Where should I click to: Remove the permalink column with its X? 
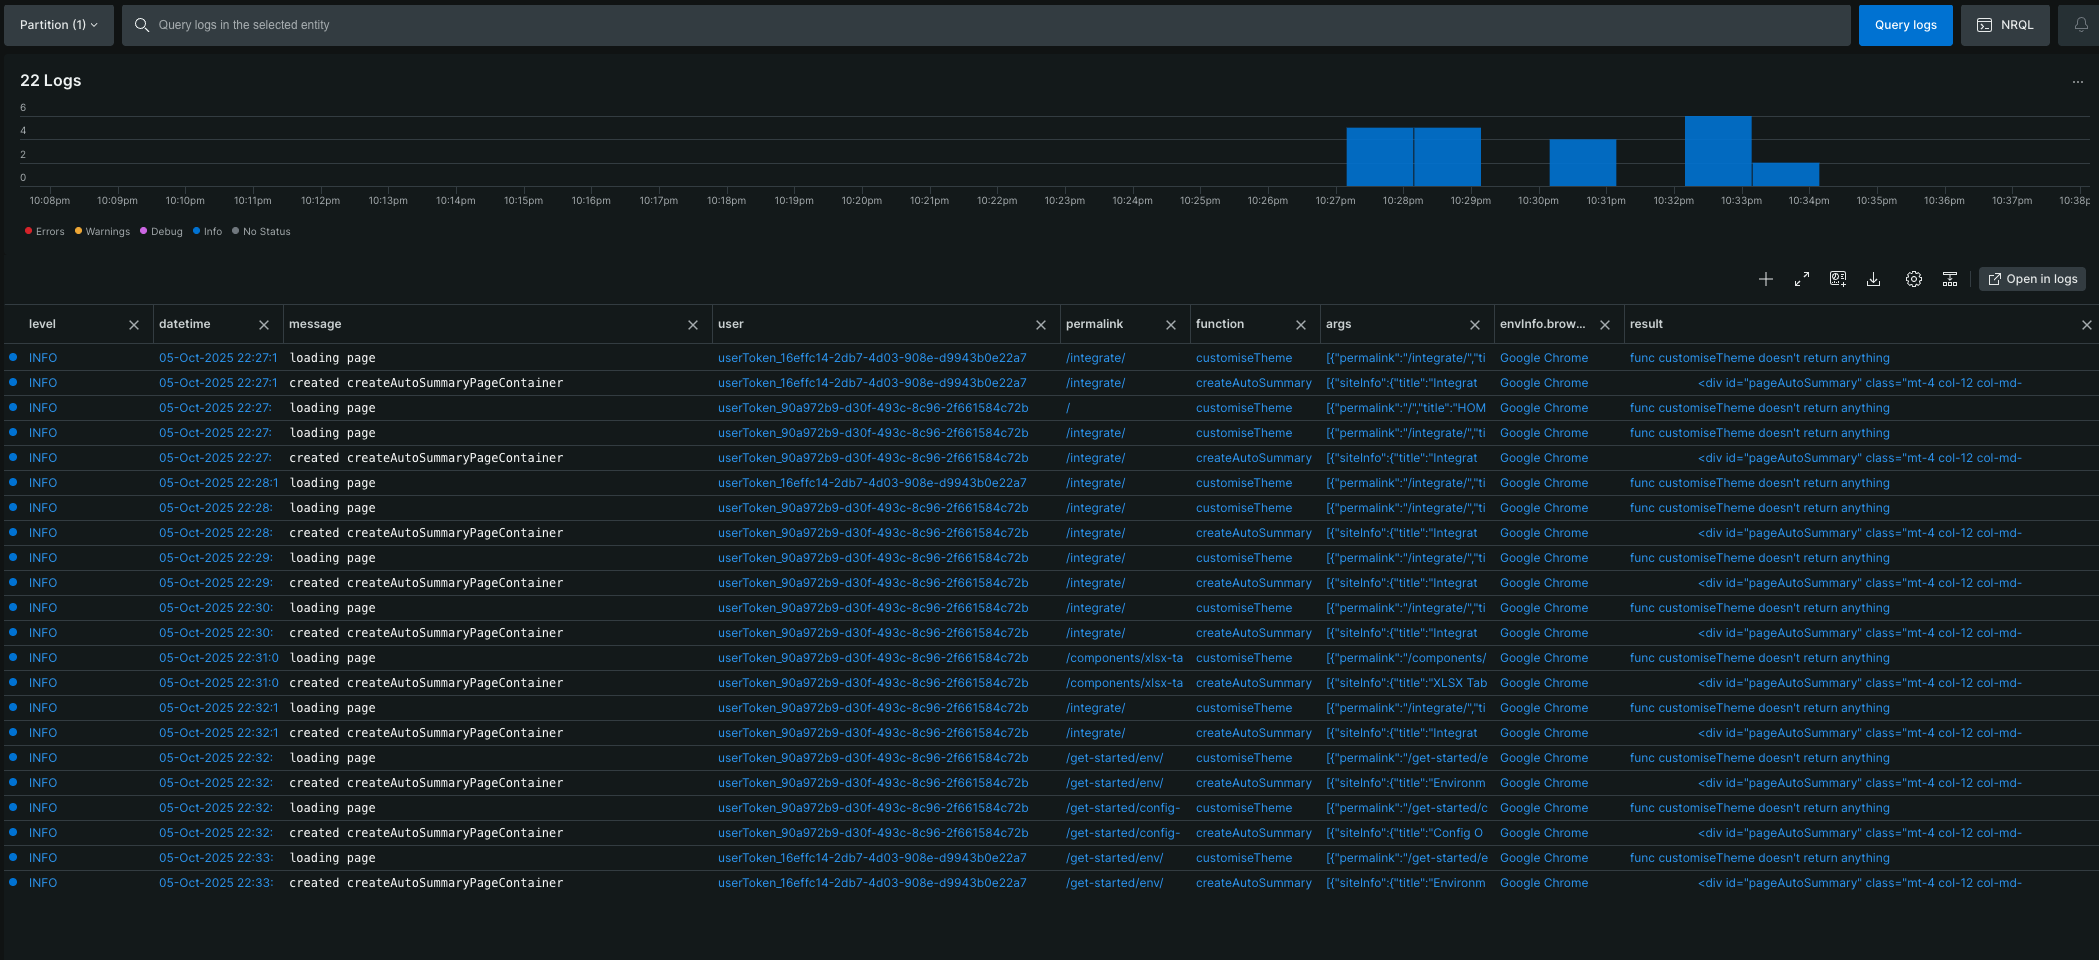(1170, 325)
